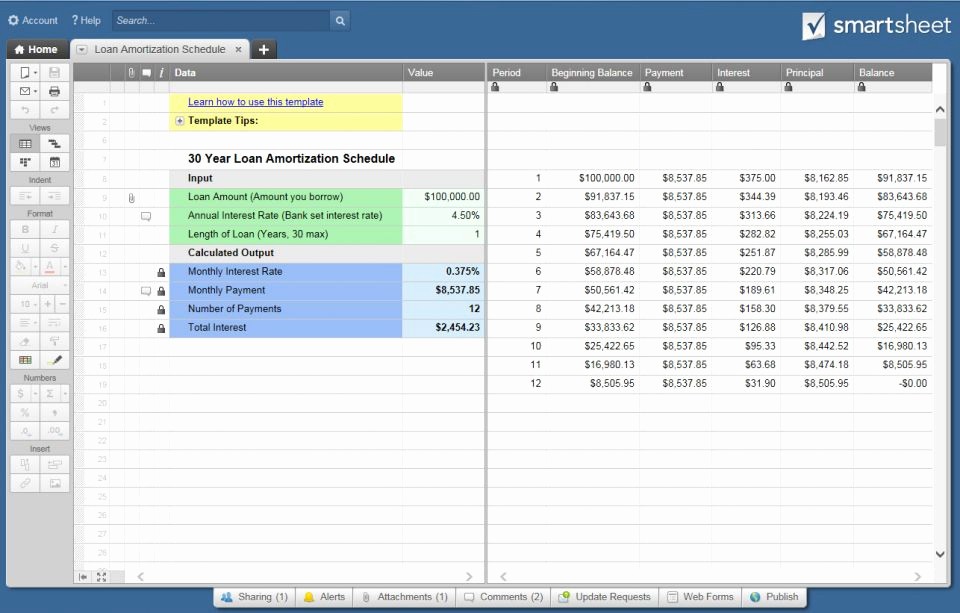Click the Publish button
Image resolution: width=960 pixels, height=613 pixels.
click(774, 597)
